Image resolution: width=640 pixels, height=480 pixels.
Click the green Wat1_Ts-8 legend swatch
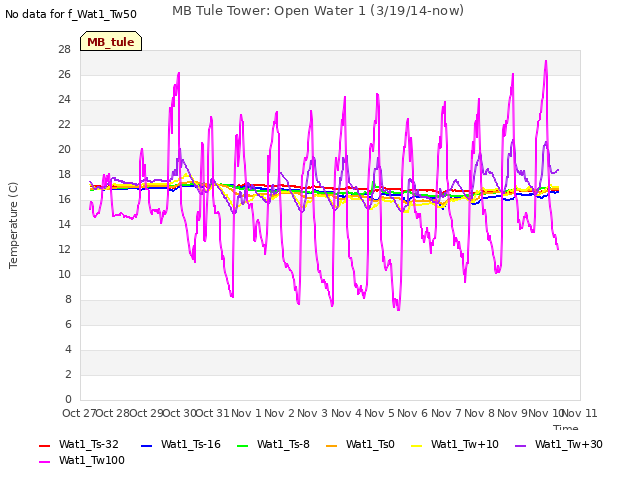[x=242, y=445]
